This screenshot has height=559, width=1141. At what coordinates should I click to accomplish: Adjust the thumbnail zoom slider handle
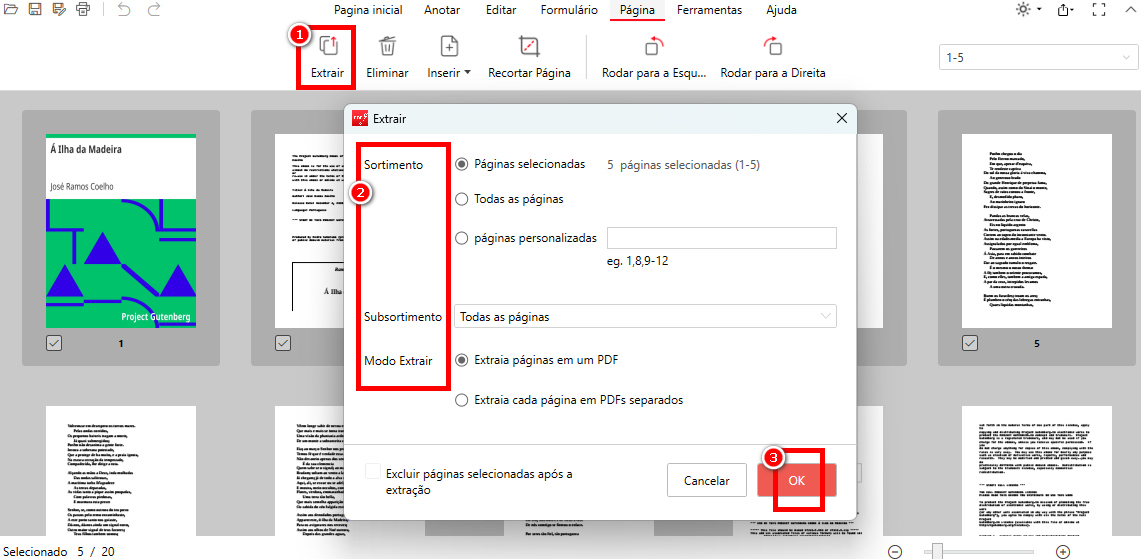pos(937,552)
